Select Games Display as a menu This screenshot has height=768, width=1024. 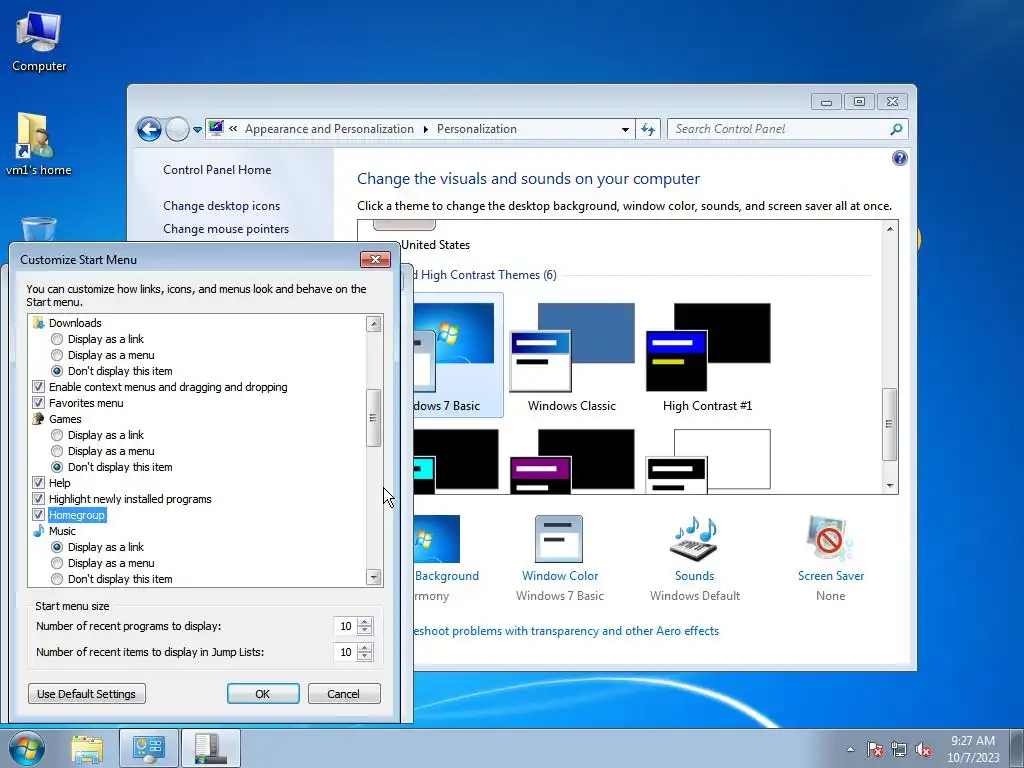point(57,451)
